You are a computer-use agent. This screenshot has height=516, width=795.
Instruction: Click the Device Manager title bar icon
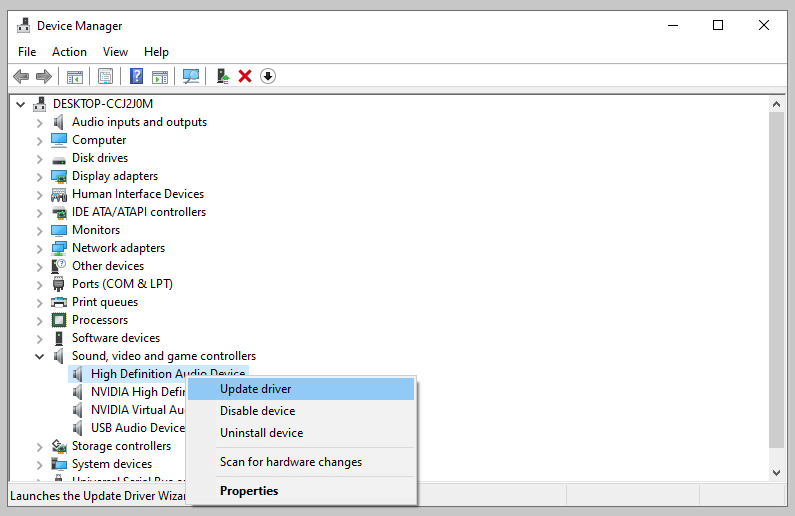(x=23, y=25)
